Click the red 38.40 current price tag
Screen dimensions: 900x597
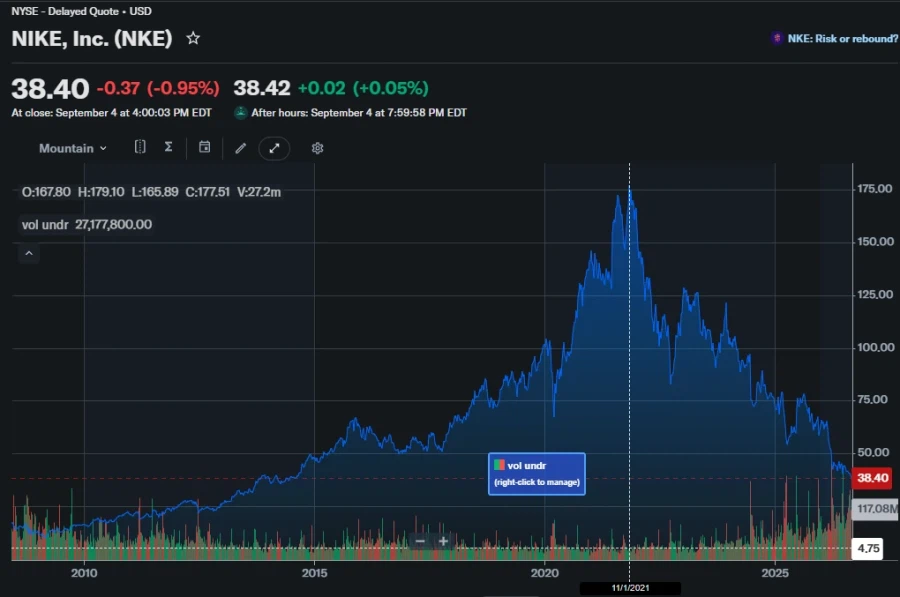pyautogui.click(x=872, y=478)
